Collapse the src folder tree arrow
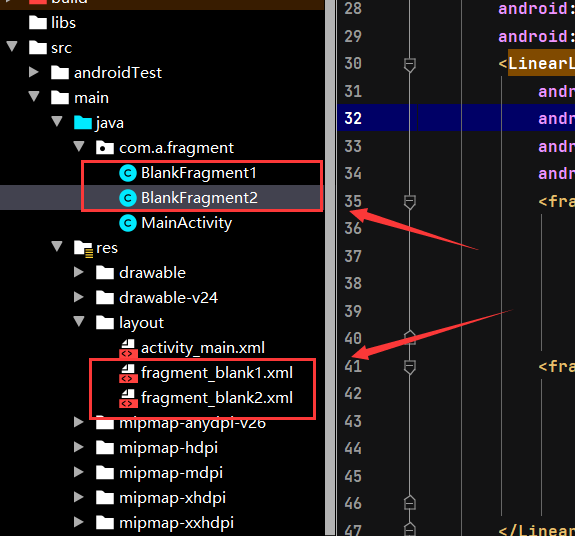 click(x=12, y=47)
